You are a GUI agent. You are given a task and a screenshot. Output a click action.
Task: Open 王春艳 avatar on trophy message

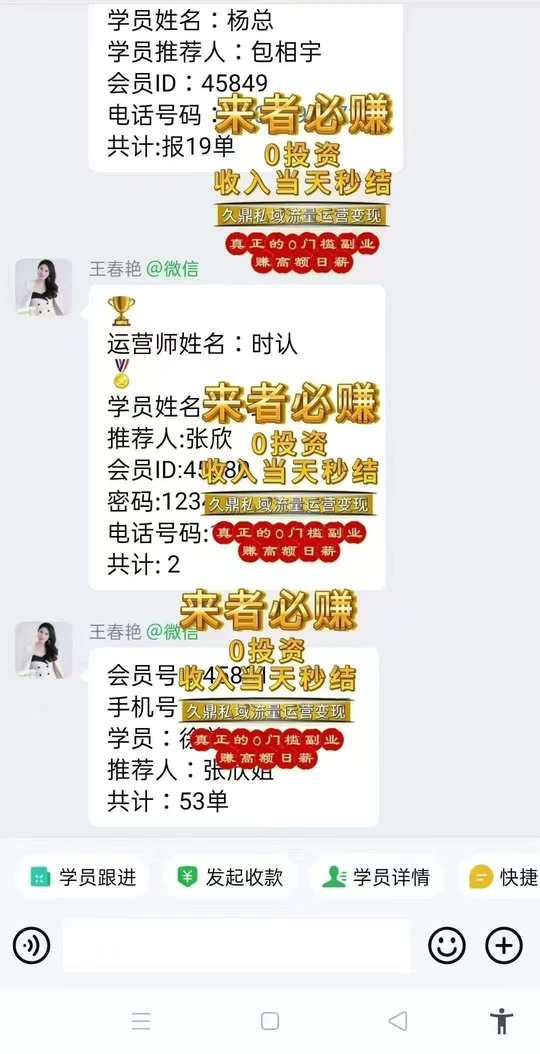pos(43,287)
